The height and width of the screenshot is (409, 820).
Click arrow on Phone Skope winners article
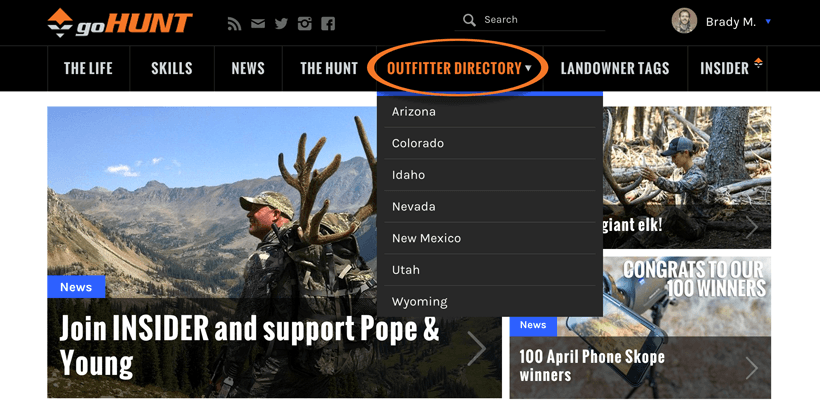751,368
